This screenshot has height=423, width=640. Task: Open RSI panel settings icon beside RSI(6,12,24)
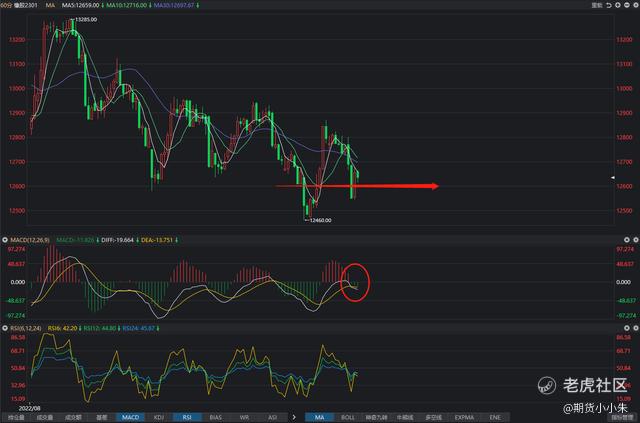tap(5, 328)
